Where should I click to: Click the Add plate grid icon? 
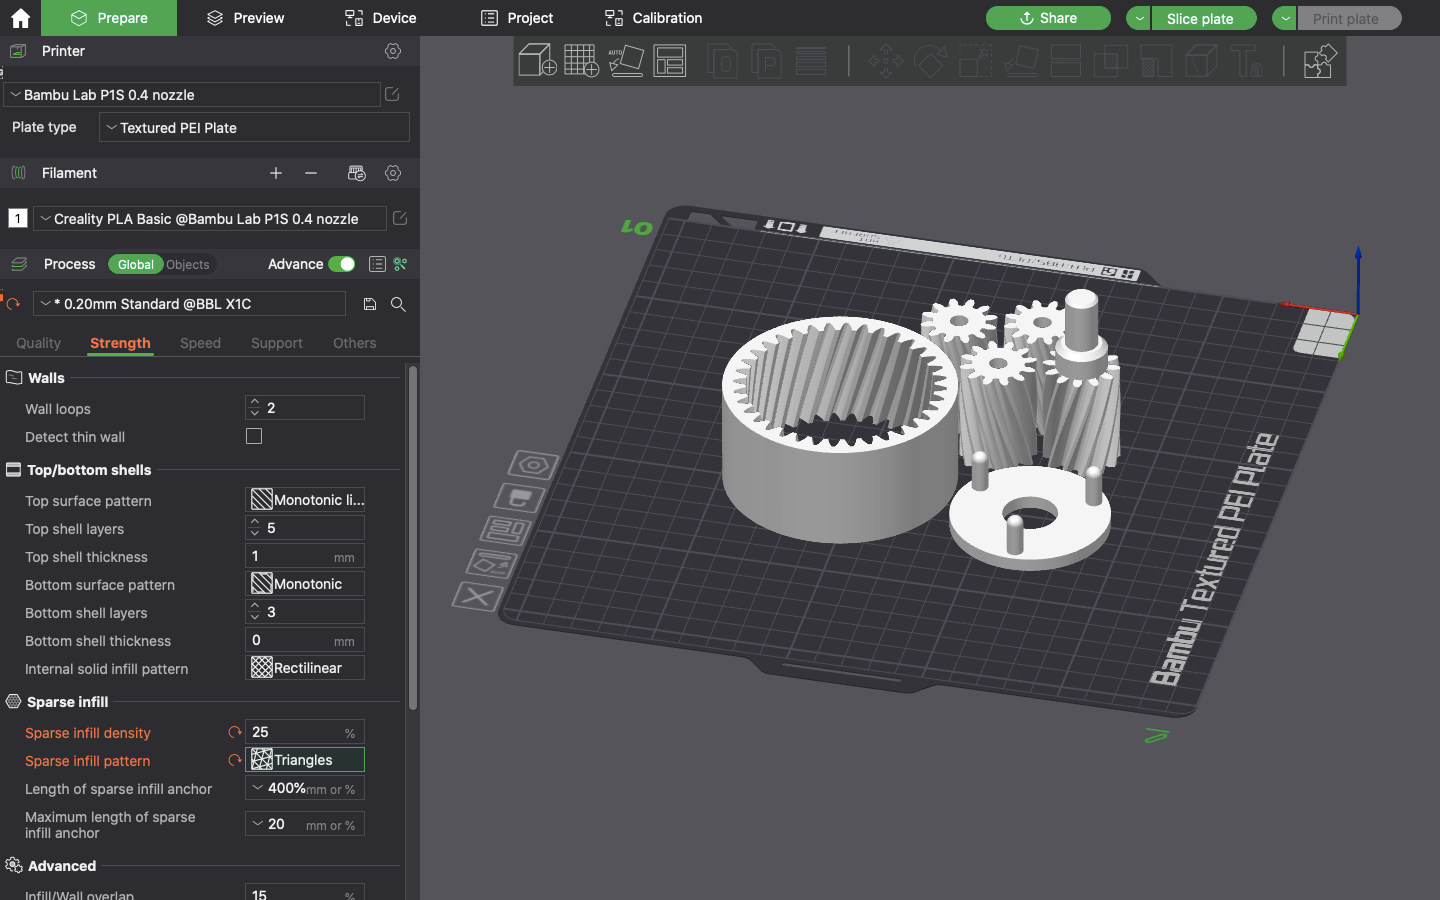pos(581,60)
